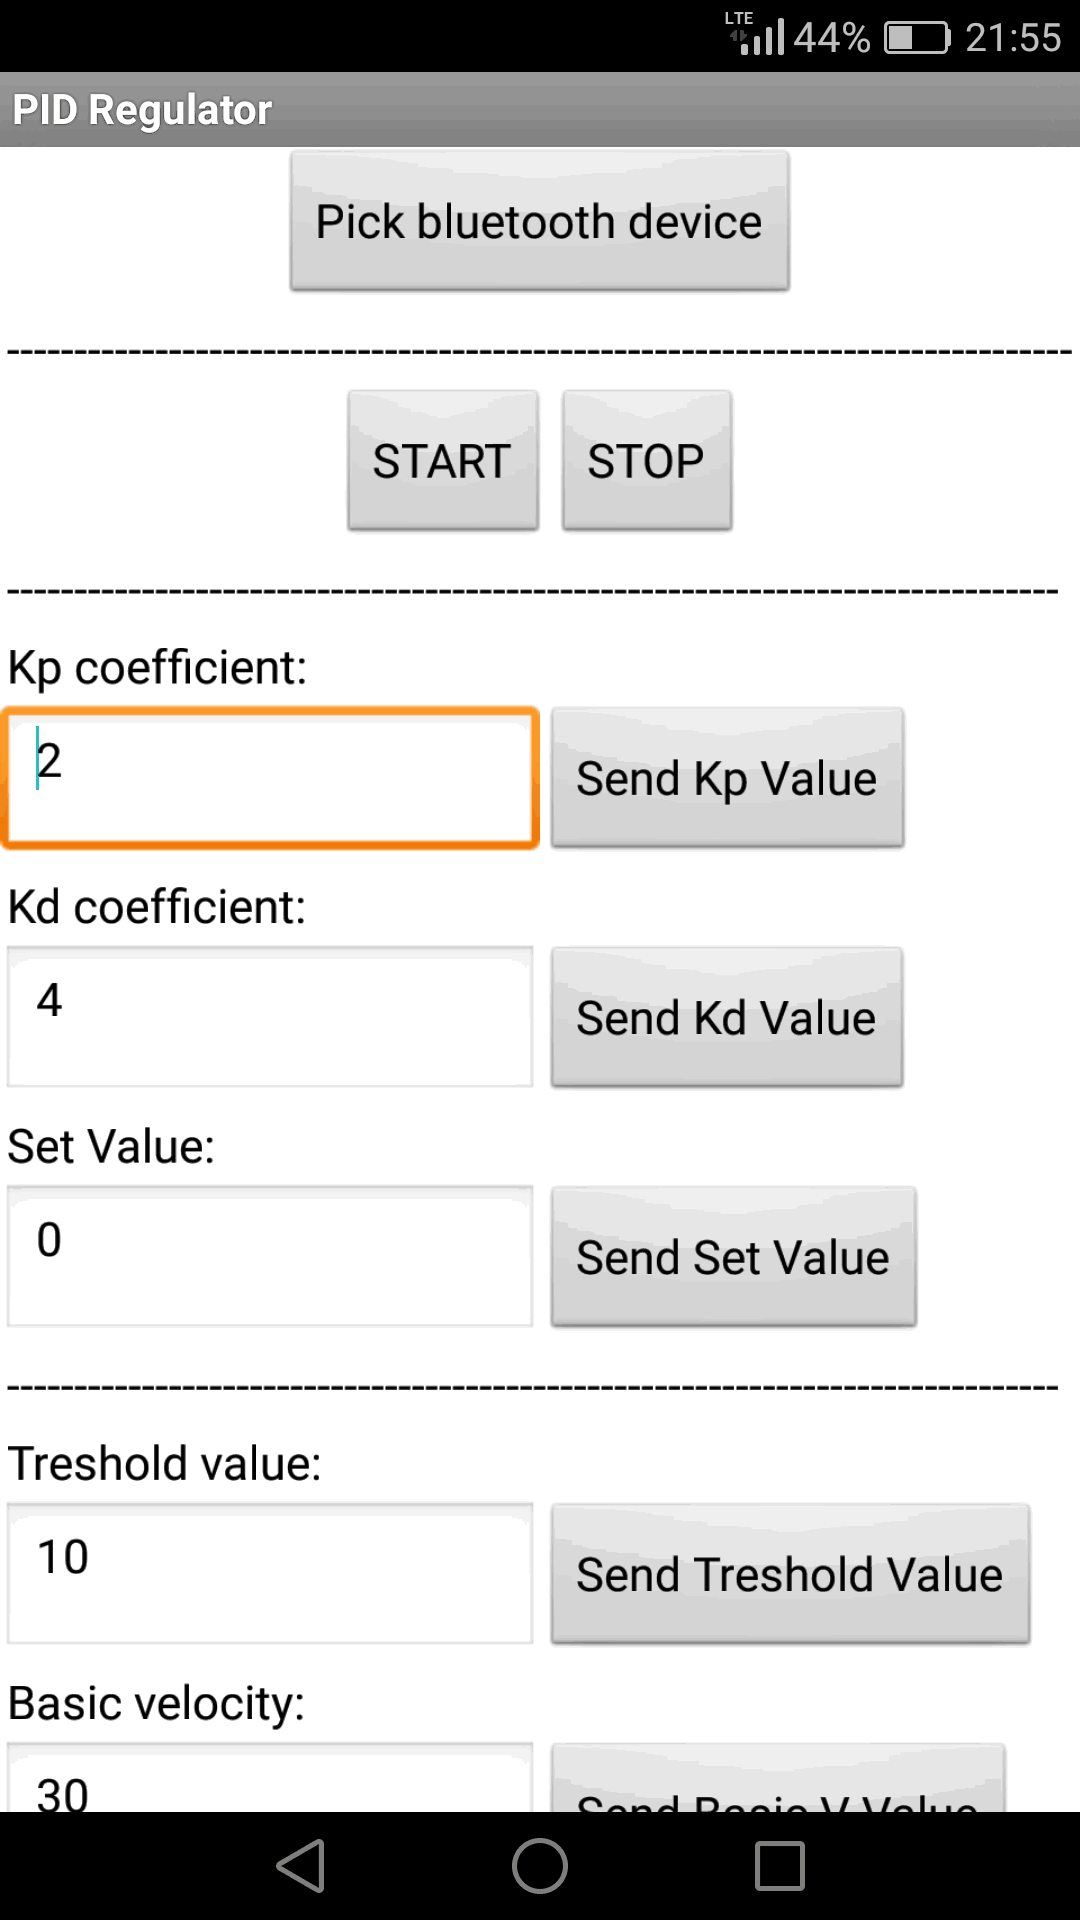Select the Basic velocity input field
The height and width of the screenshot is (1920, 1080).
(x=270, y=1778)
